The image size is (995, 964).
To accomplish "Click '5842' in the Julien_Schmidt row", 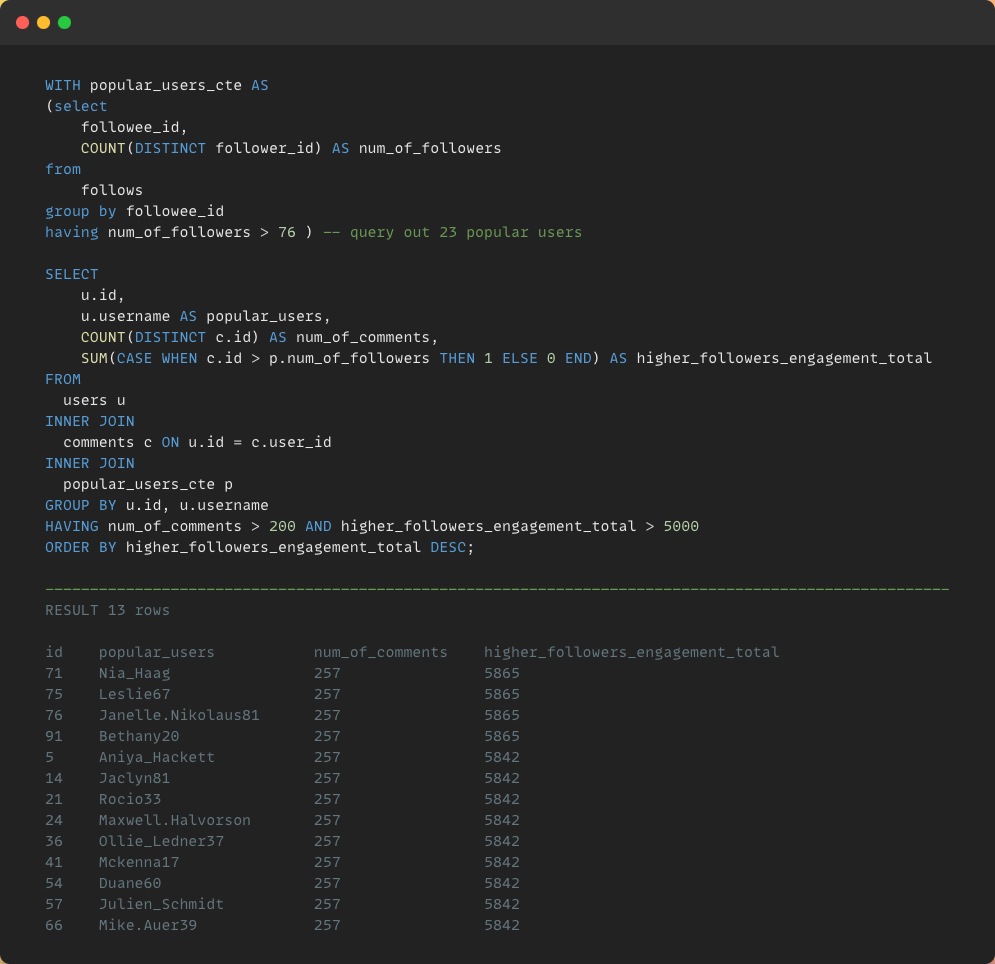I will point(502,904).
